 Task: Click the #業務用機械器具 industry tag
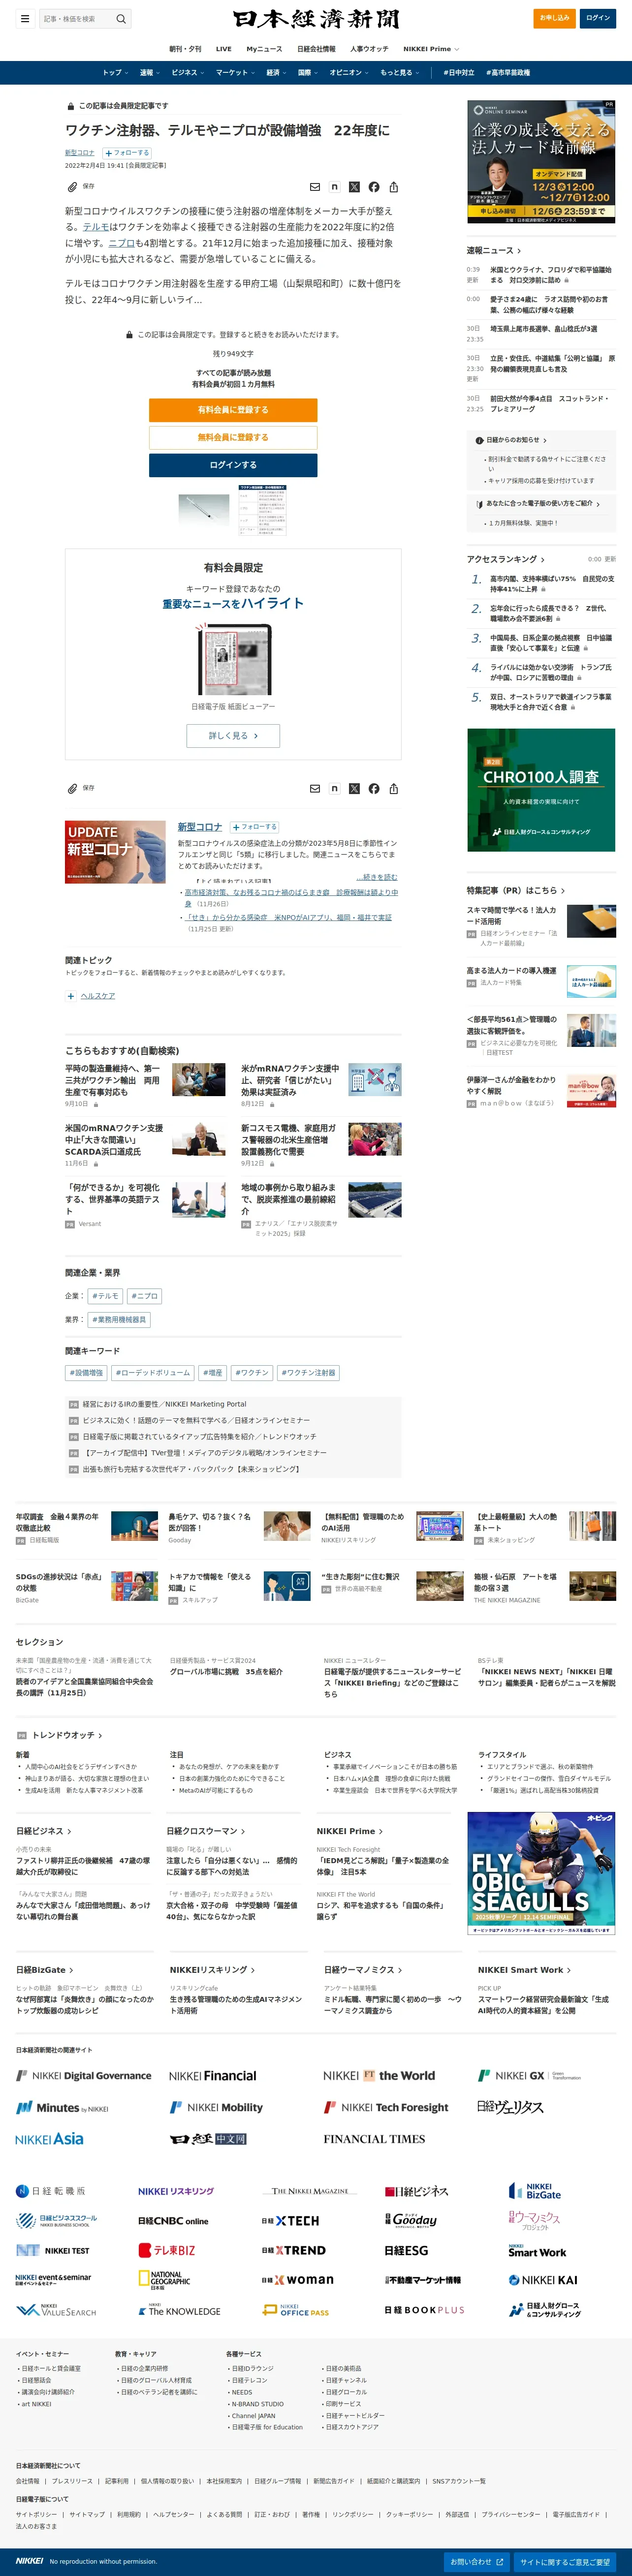coord(119,1320)
